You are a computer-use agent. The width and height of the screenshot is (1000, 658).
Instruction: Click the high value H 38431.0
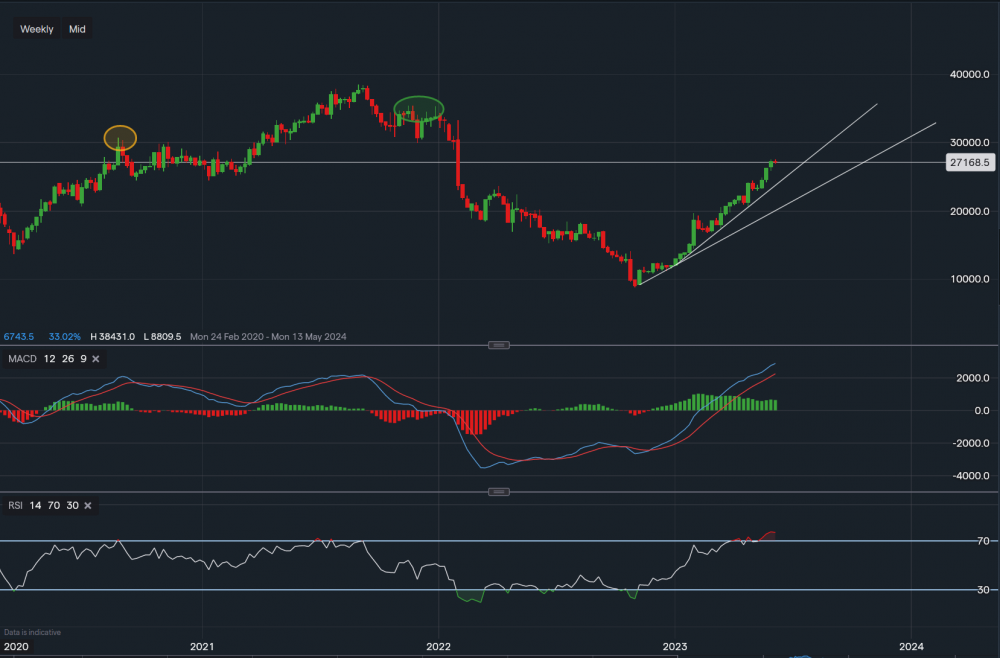(112, 337)
